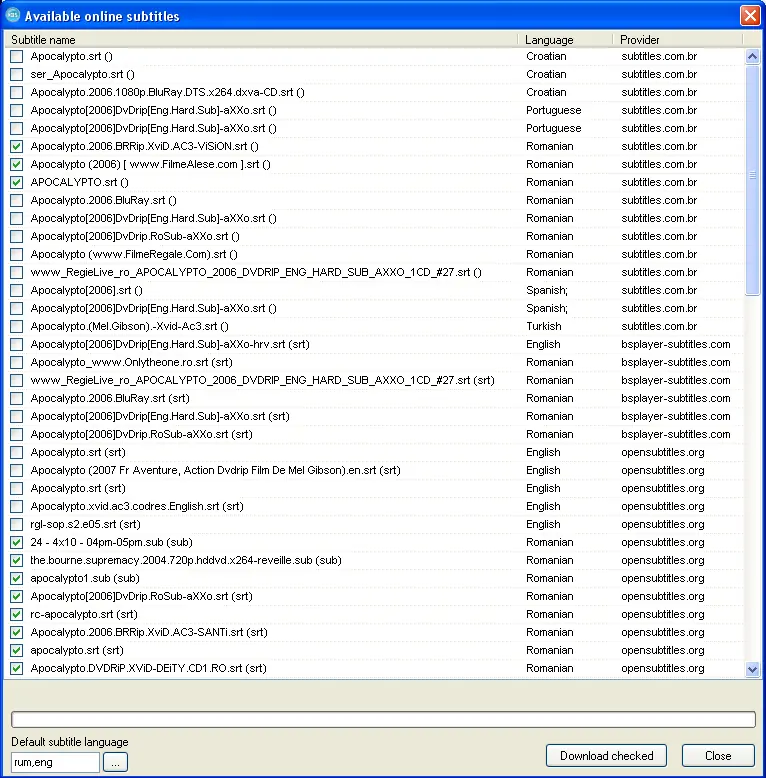Check the ser_Apocalypto.srt () checkbox
766x778 pixels.
16,74
